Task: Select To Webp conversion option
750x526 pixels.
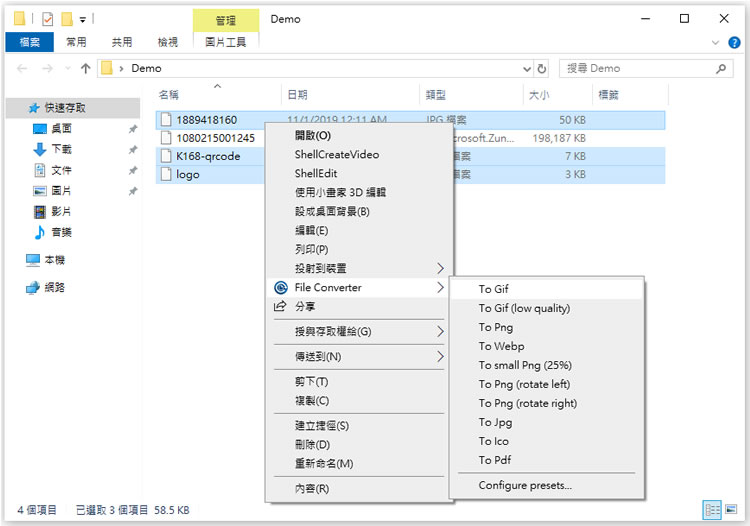Action: pos(501,346)
